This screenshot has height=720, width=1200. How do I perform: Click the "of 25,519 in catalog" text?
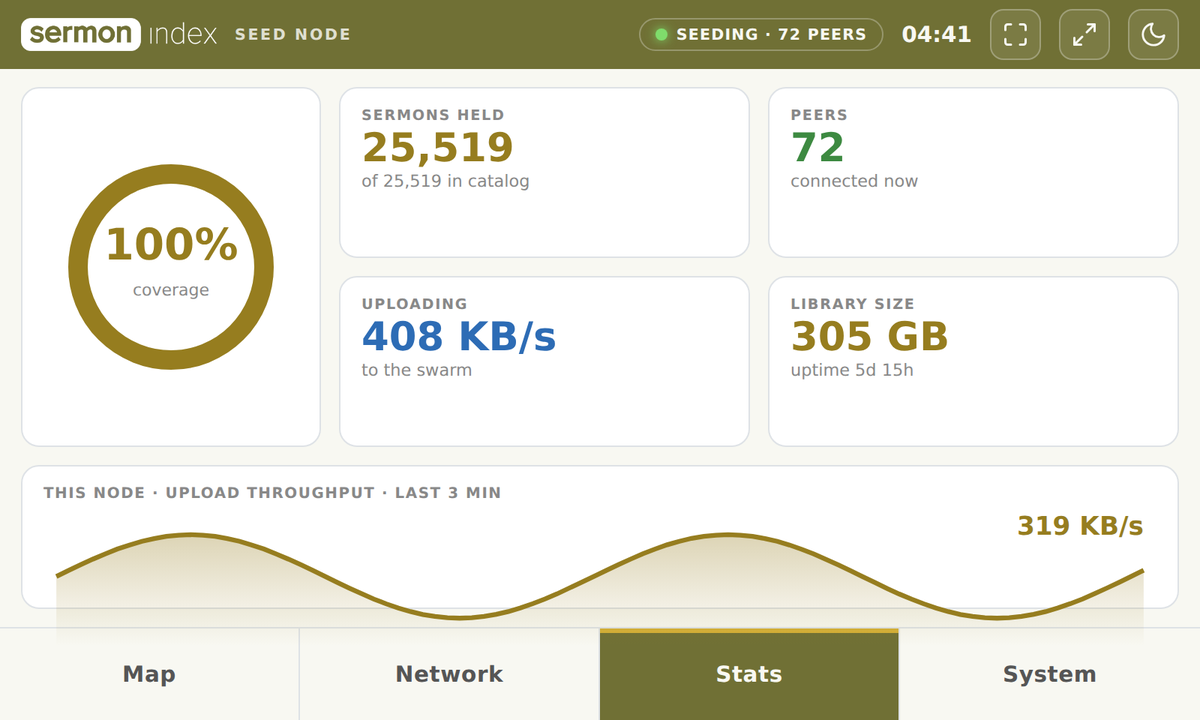(445, 181)
